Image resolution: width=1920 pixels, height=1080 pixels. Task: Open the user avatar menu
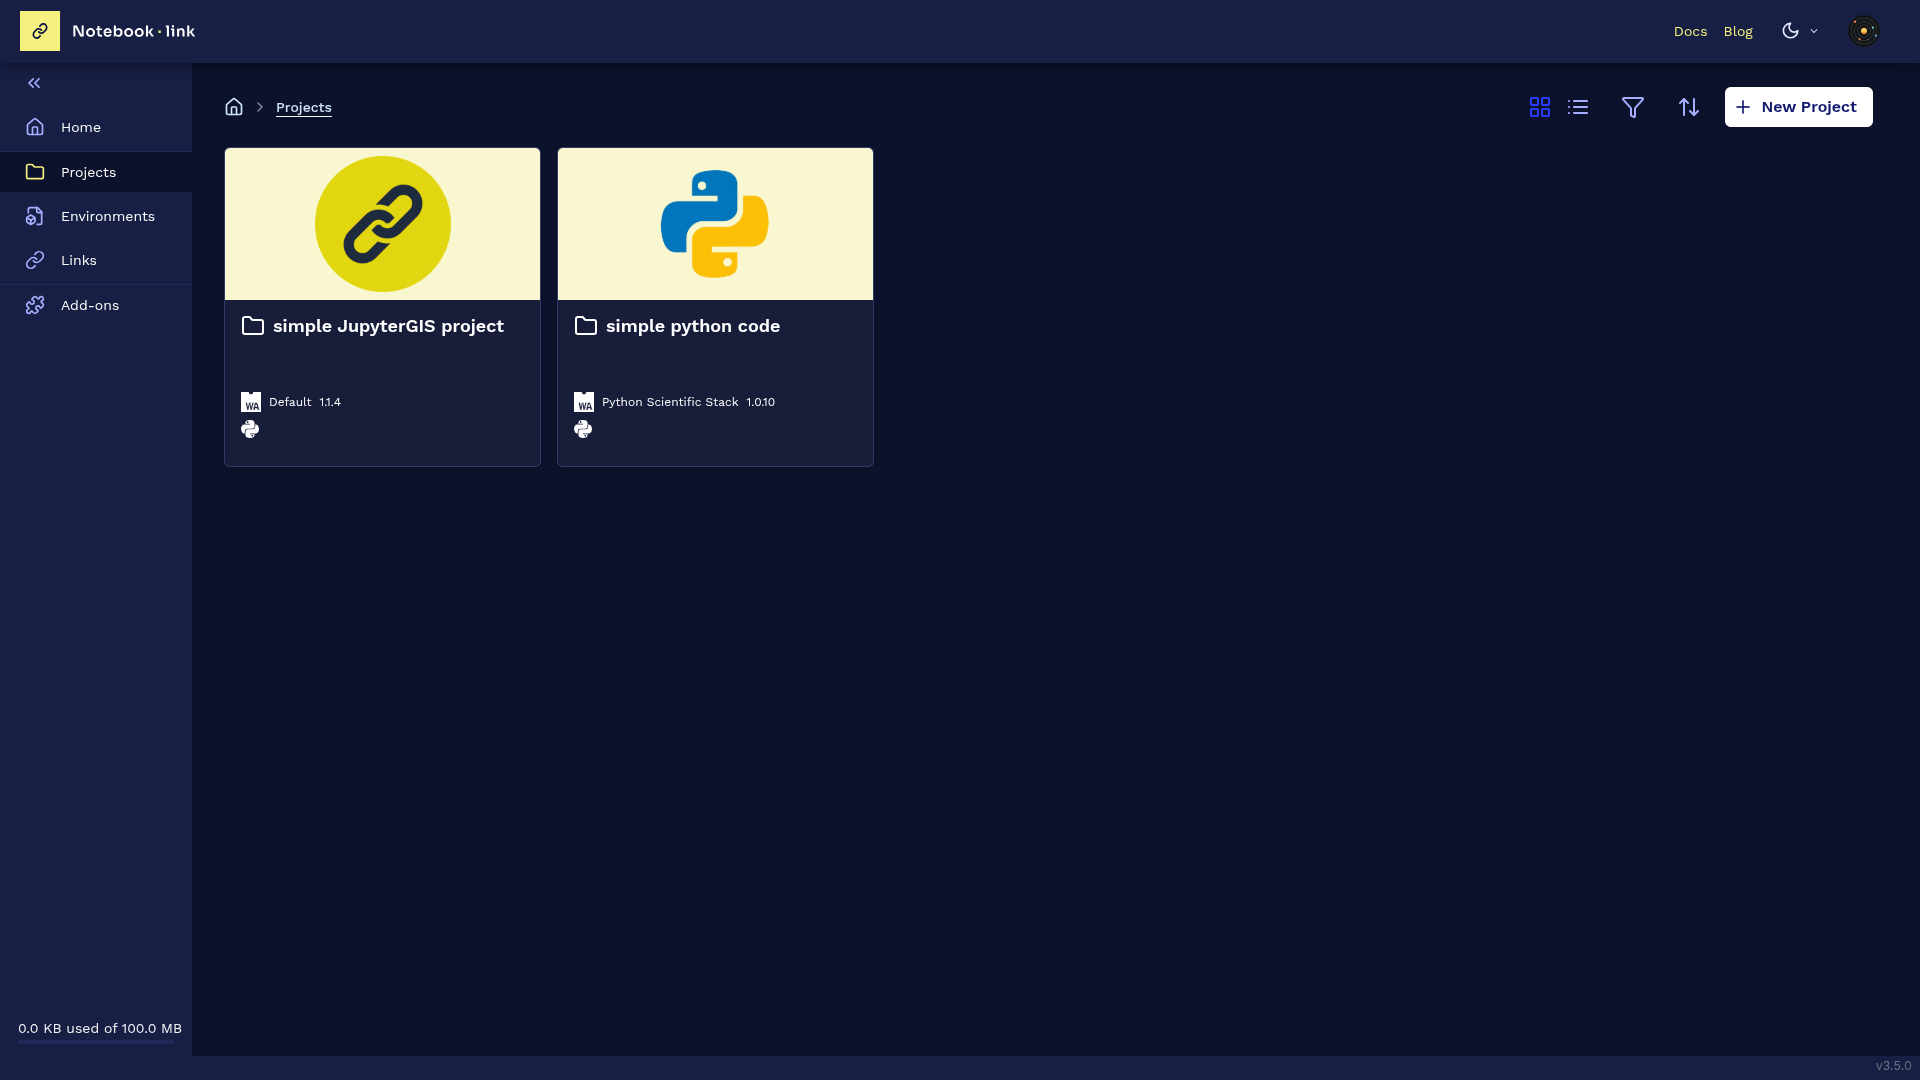point(1864,31)
